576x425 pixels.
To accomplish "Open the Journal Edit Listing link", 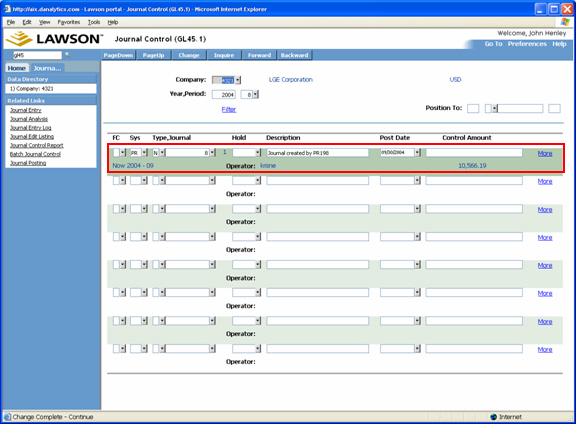I will coord(32,137).
